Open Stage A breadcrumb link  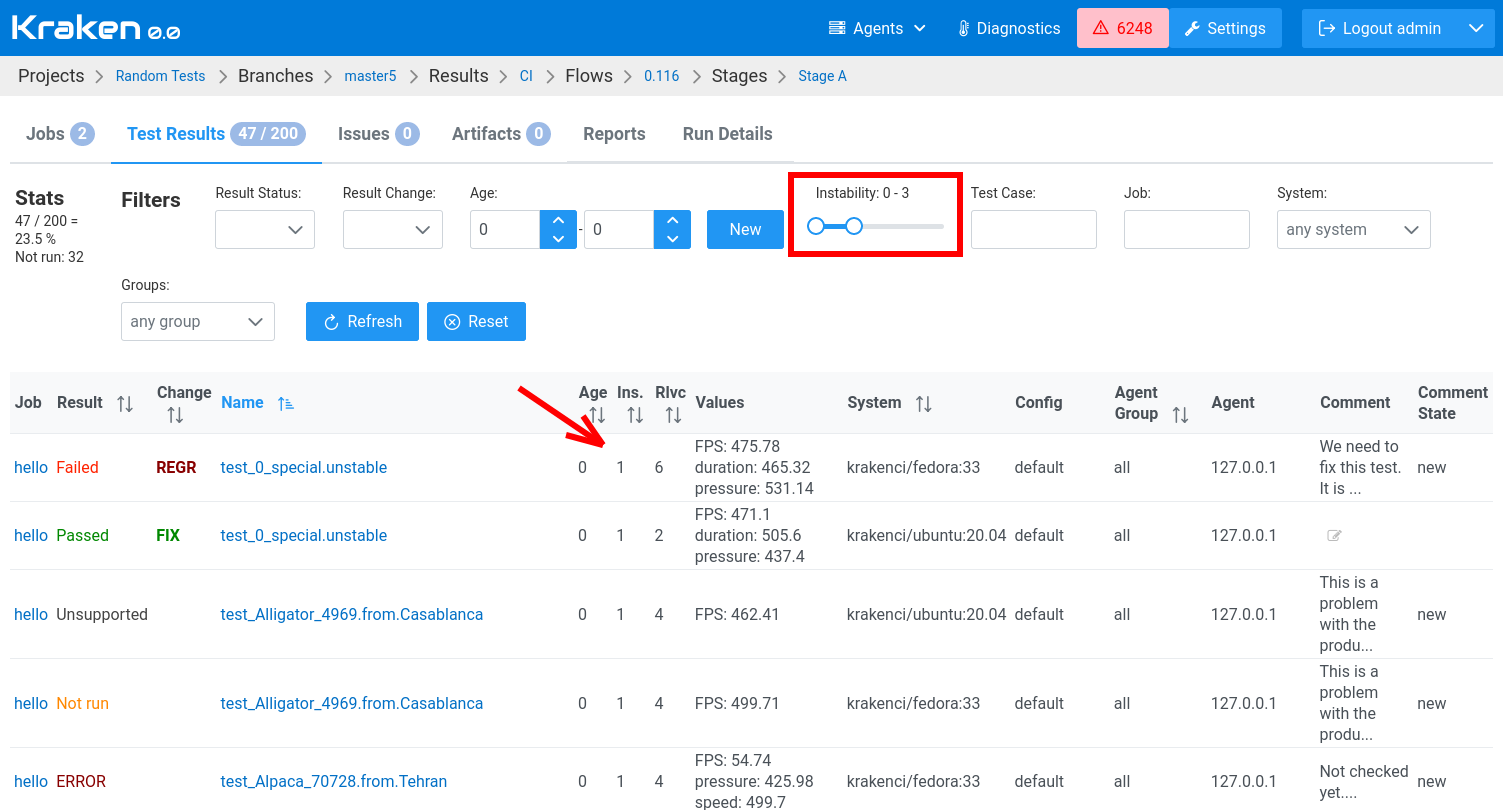pos(822,76)
